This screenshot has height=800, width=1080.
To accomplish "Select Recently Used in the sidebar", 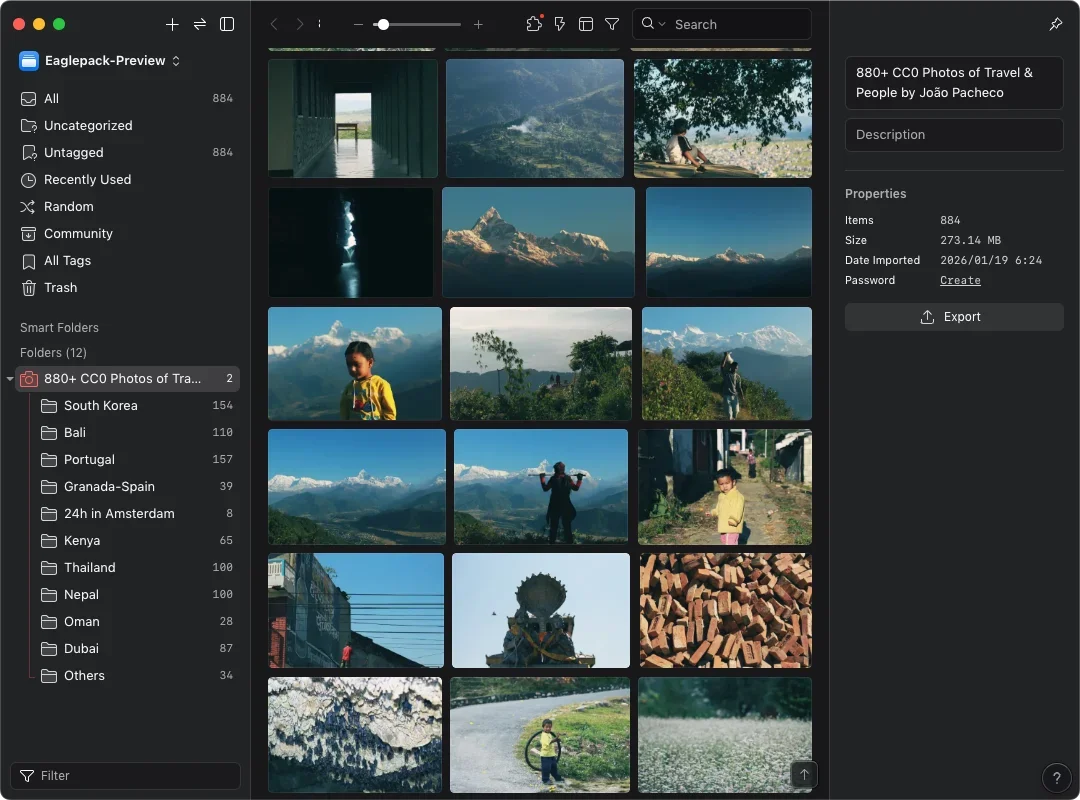I will pyautogui.click(x=87, y=180).
